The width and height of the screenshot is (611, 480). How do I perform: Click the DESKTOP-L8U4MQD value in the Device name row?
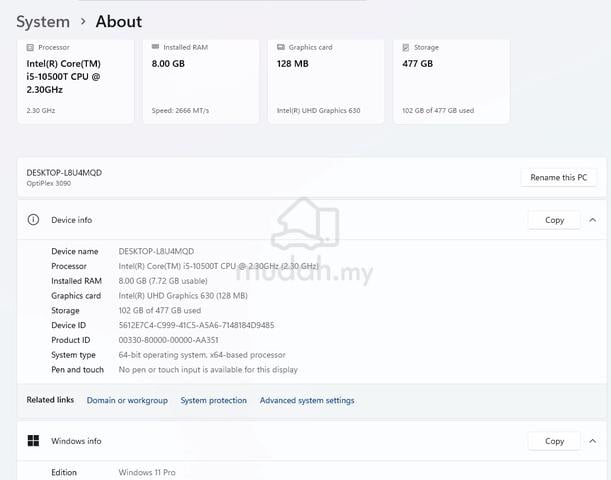click(156, 251)
